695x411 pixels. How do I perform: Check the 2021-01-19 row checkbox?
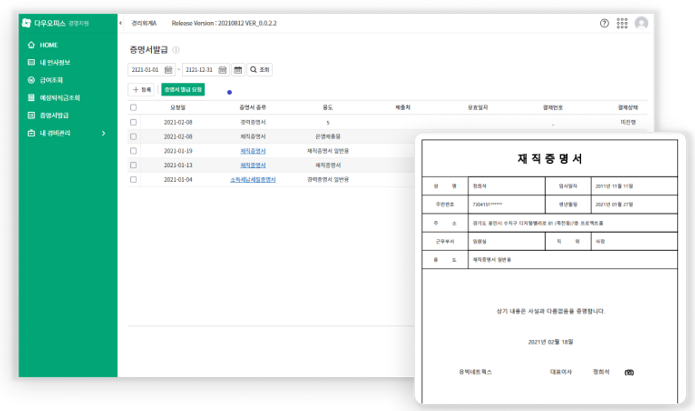click(133, 151)
